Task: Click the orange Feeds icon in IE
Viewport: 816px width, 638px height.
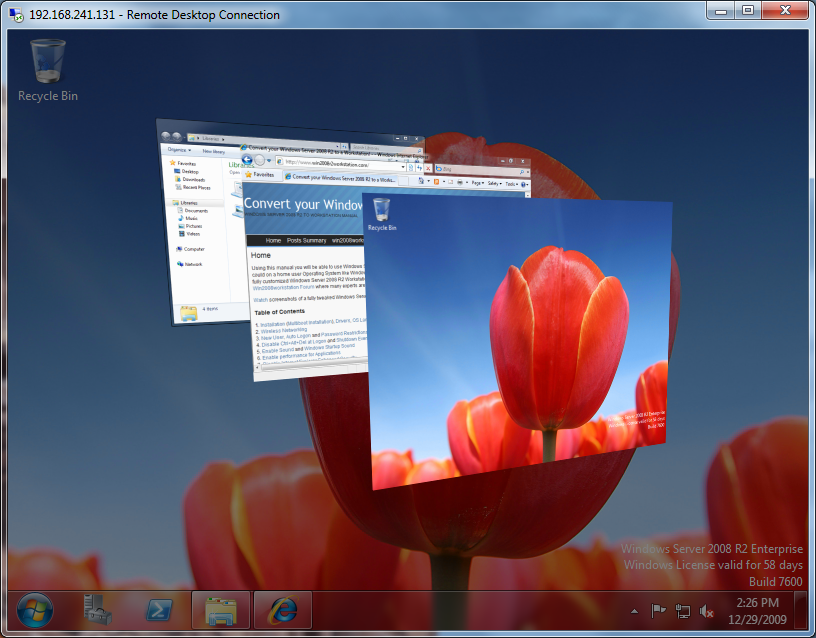Action: pyautogui.click(x=436, y=182)
